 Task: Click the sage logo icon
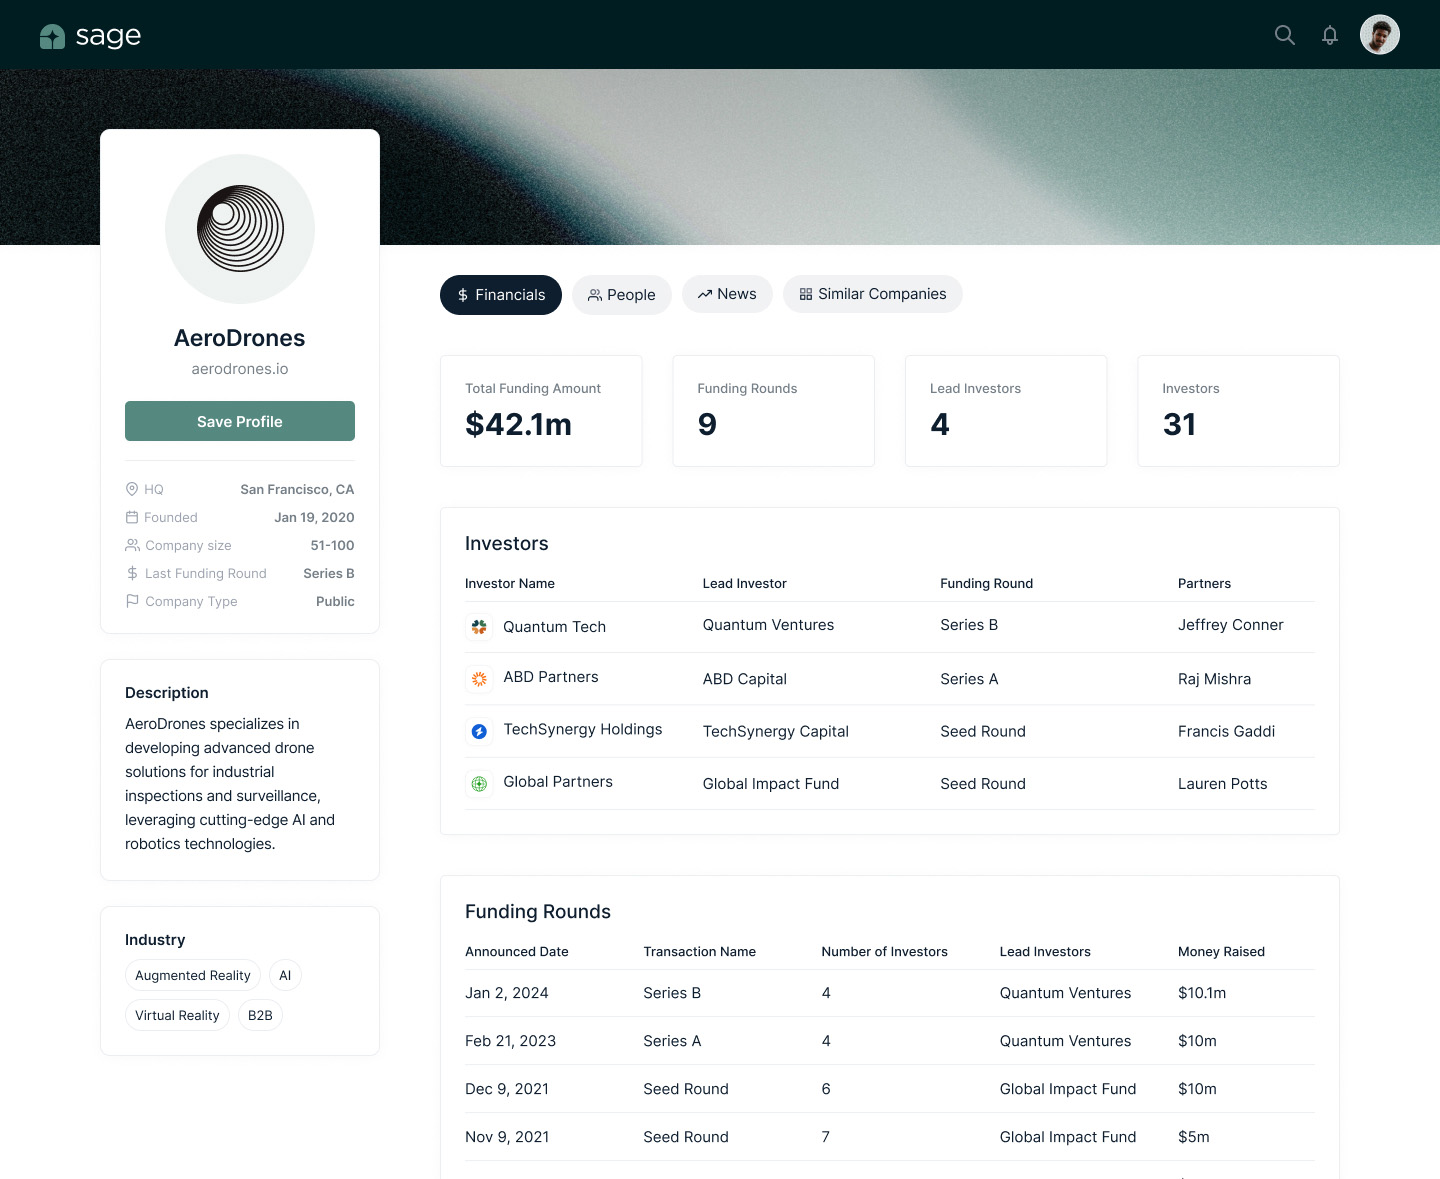[x=52, y=37]
